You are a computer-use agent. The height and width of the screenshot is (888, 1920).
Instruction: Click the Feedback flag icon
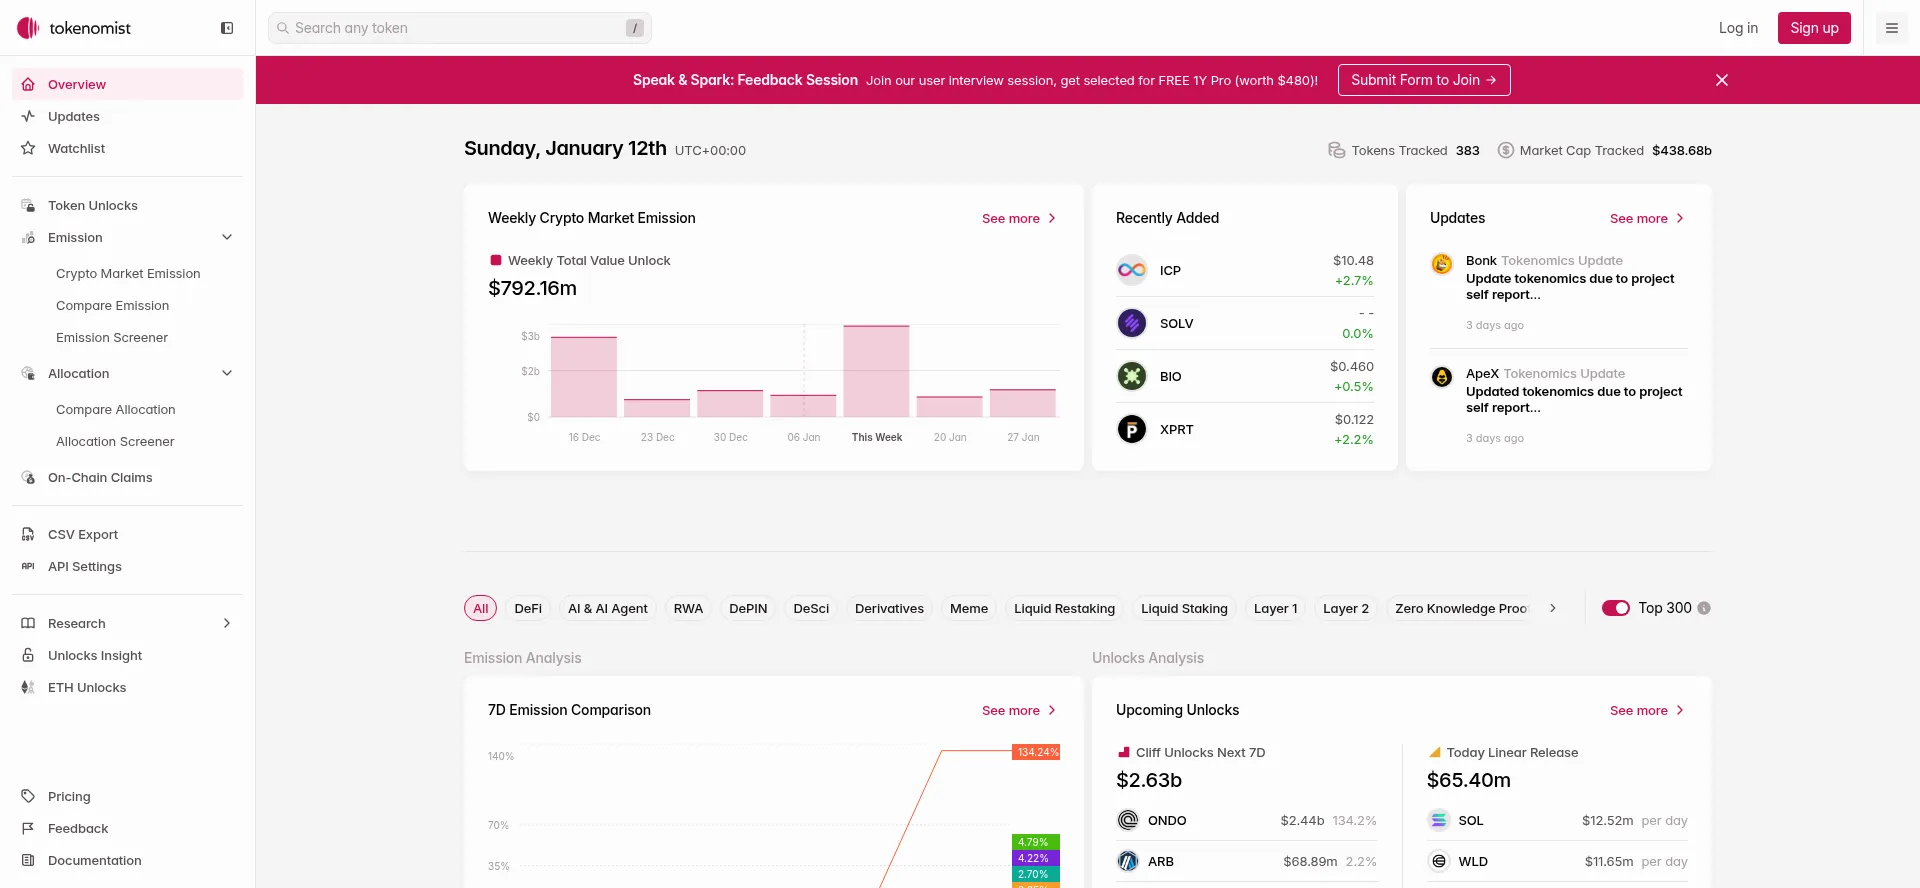(x=28, y=828)
